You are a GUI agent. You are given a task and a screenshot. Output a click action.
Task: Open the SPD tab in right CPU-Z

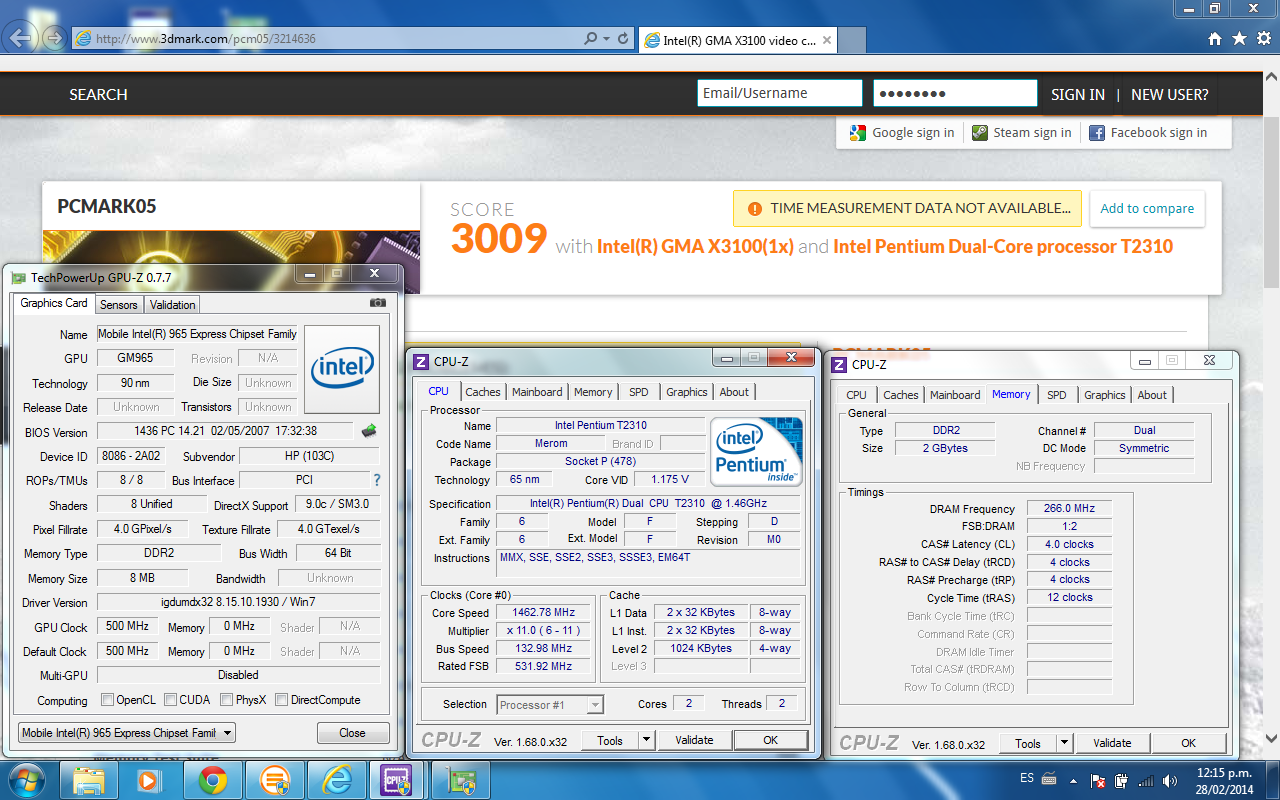click(x=1056, y=395)
